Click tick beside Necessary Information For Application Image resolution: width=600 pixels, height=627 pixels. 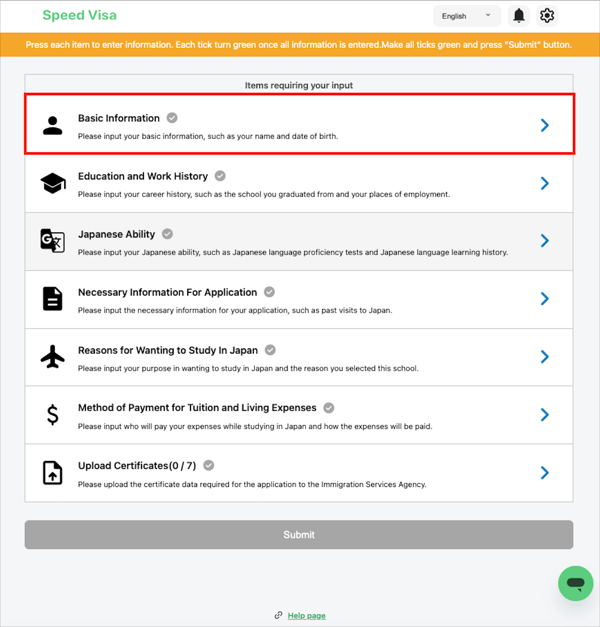[x=269, y=292]
